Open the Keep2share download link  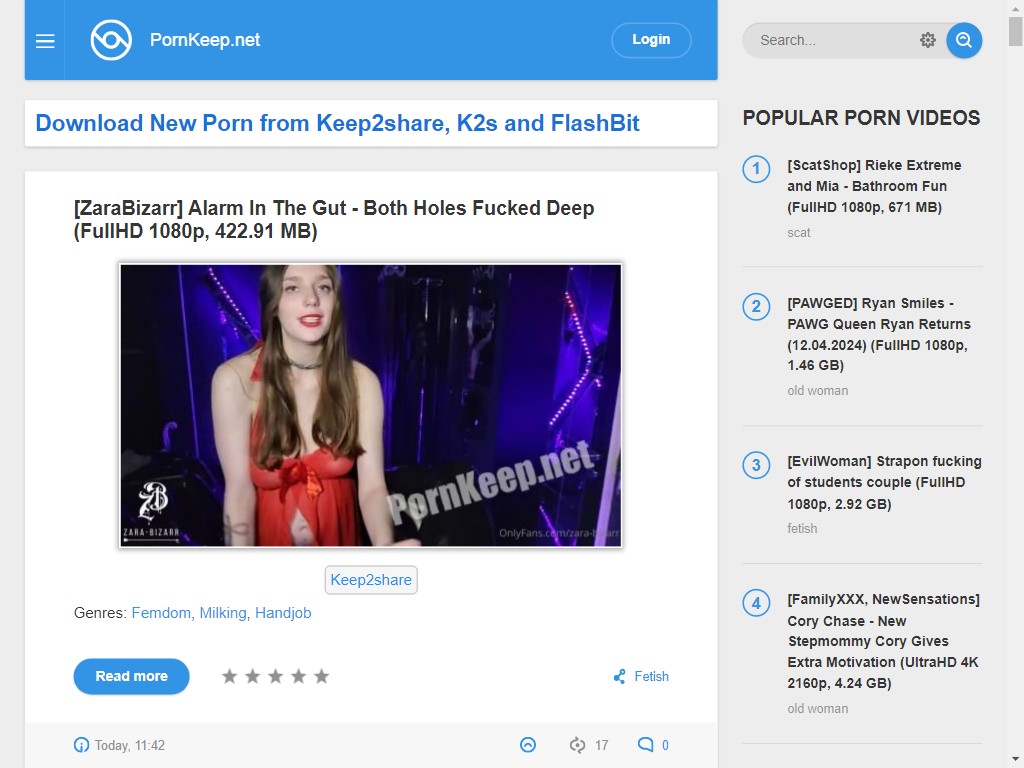tap(371, 580)
